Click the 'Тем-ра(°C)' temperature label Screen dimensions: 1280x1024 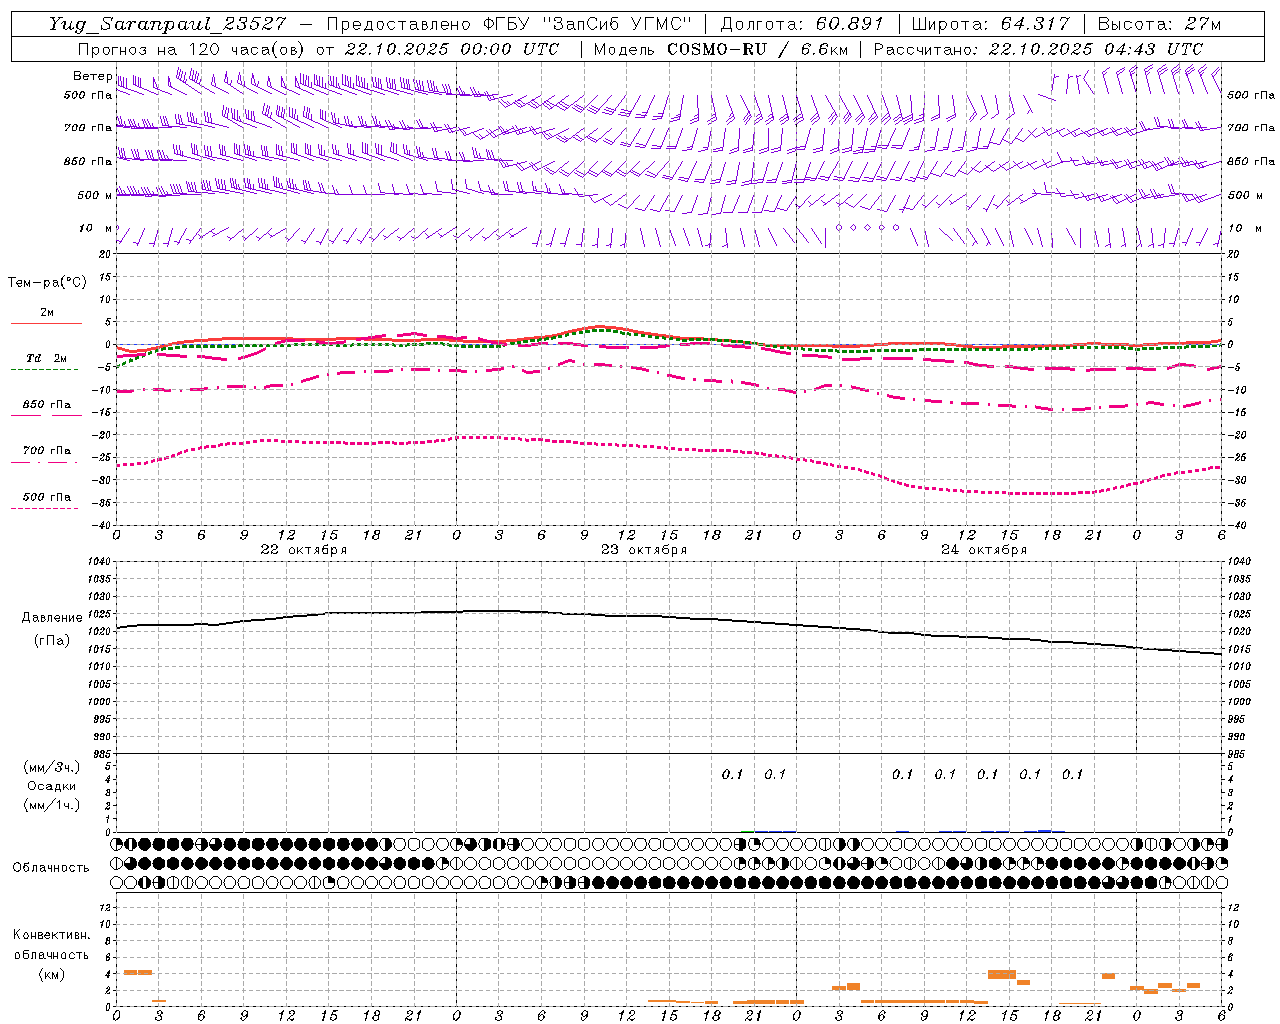[x=47, y=283]
